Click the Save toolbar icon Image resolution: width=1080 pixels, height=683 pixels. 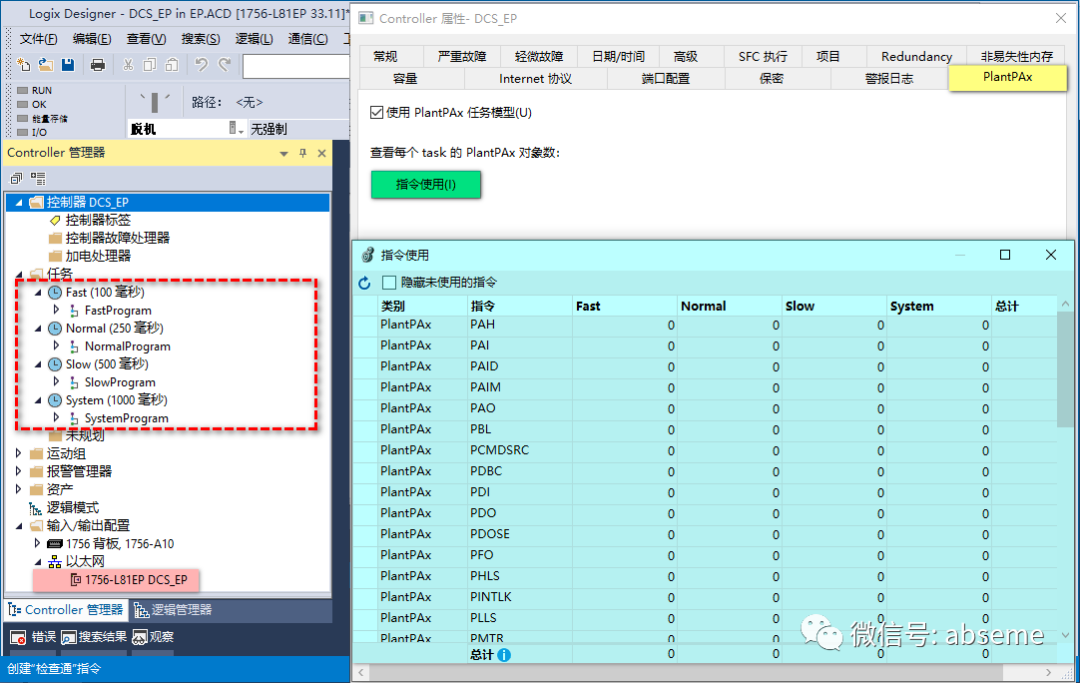68,65
